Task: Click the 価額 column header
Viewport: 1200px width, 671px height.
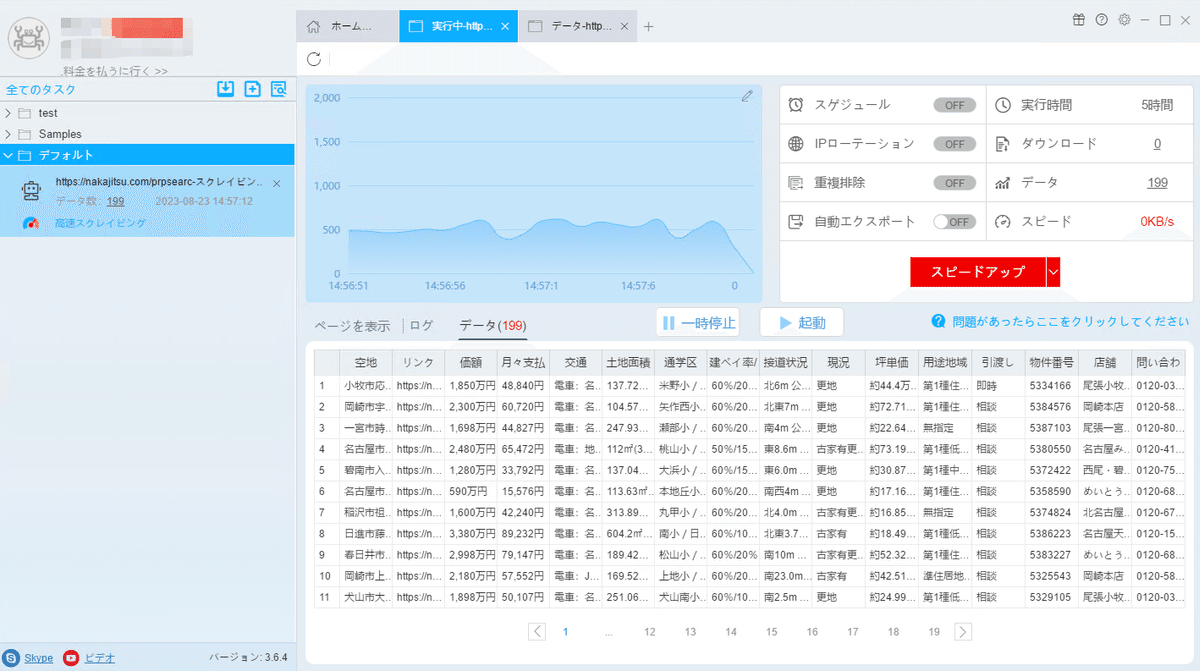Action: pos(470,362)
